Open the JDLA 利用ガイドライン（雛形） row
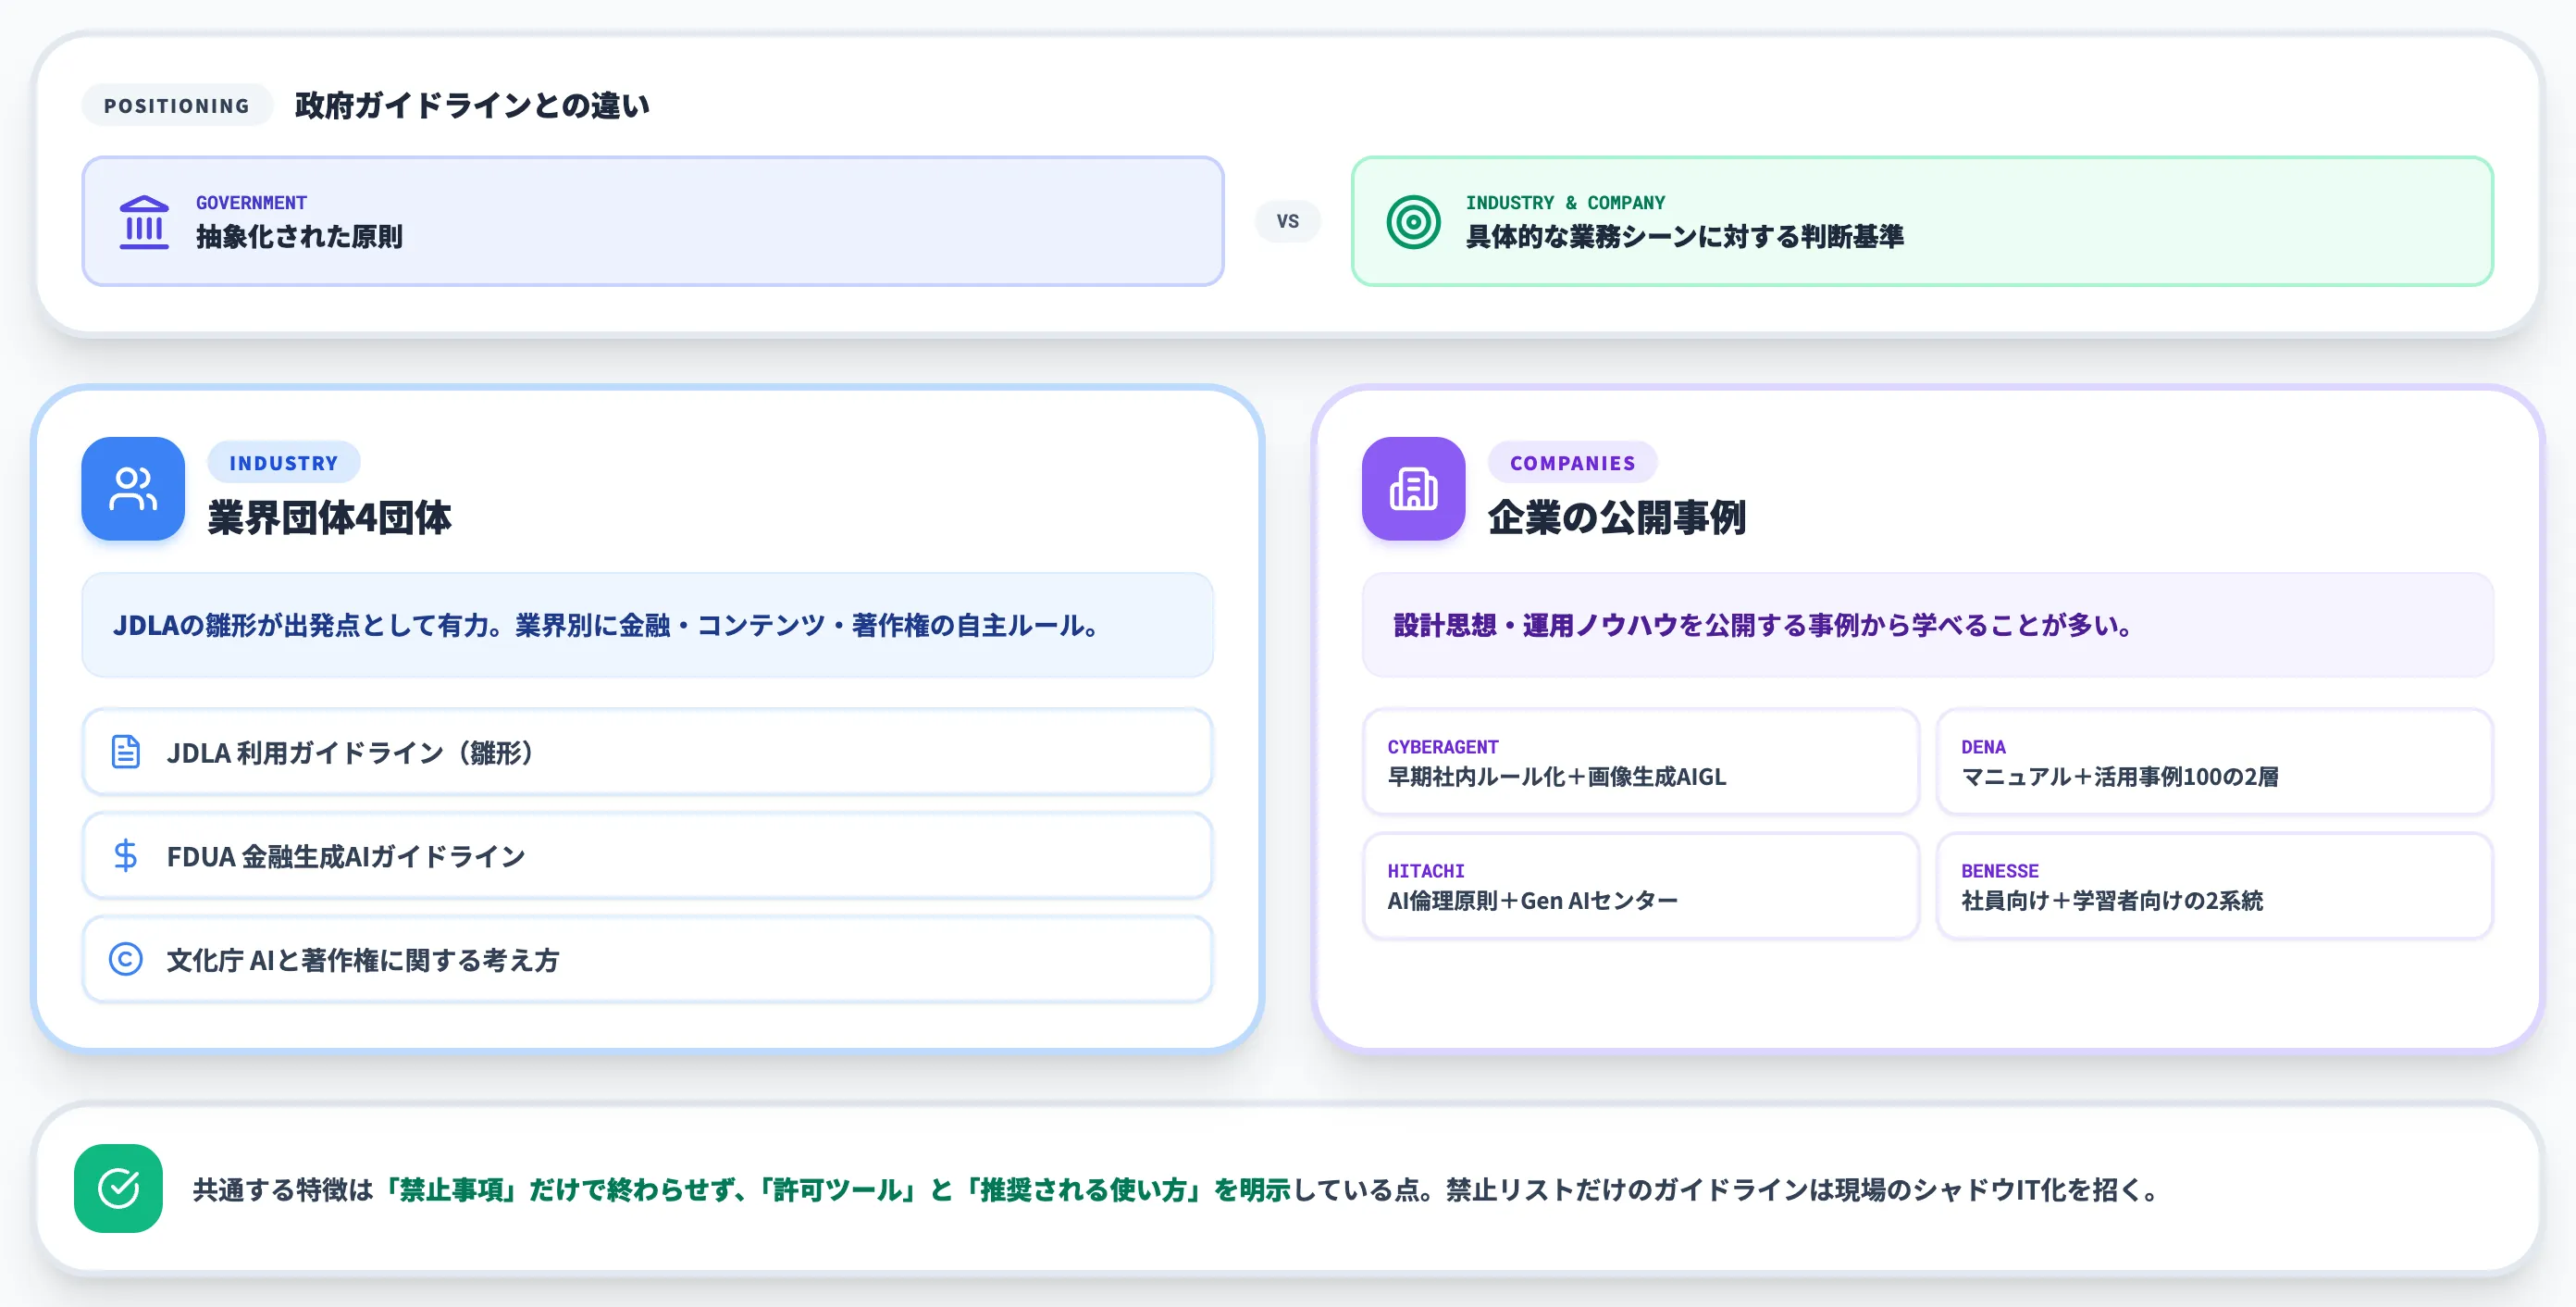 pyautogui.click(x=647, y=751)
